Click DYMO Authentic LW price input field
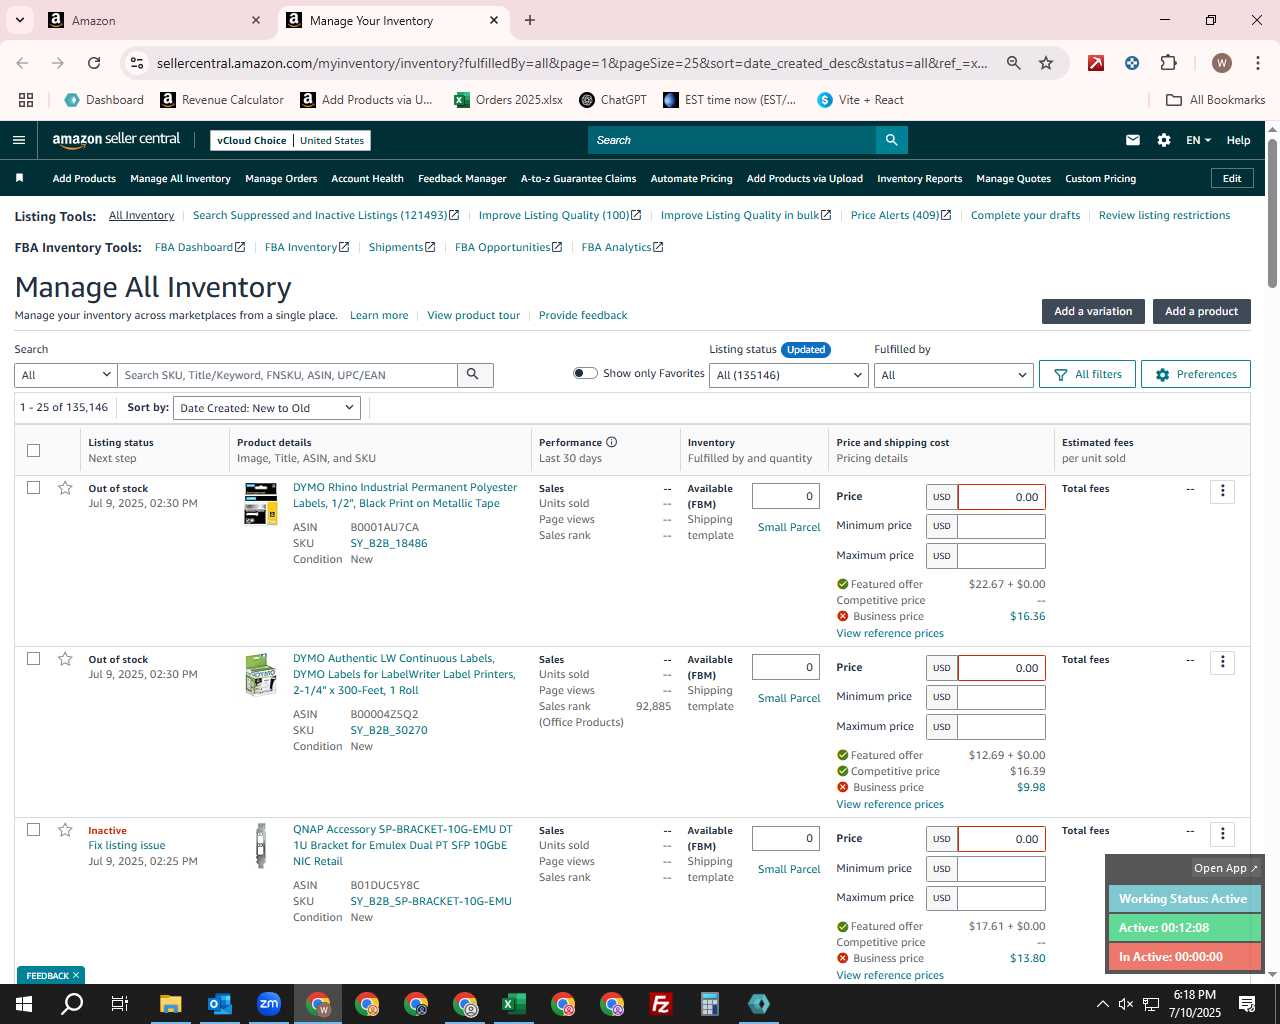The image size is (1280, 1024). pyautogui.click(x=1001, y=668)
